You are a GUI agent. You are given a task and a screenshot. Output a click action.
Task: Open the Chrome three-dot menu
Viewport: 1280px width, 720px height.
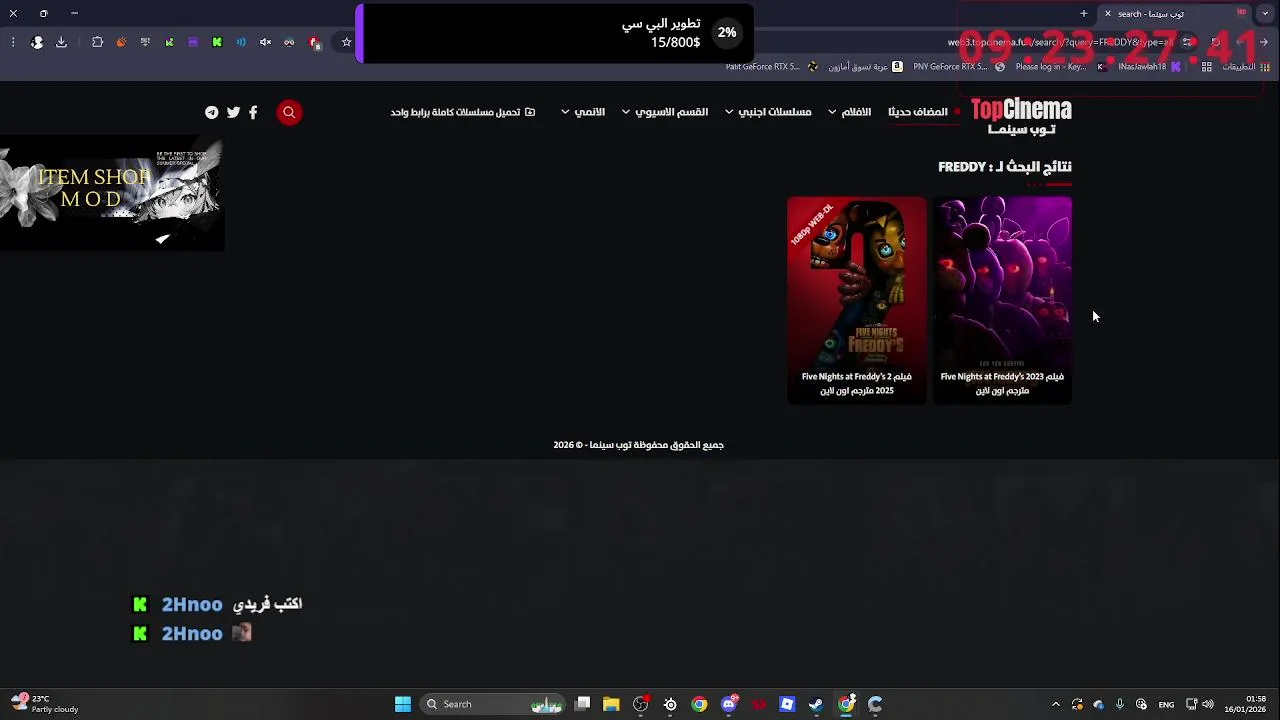pyautogui.click(x=13, y=42)
